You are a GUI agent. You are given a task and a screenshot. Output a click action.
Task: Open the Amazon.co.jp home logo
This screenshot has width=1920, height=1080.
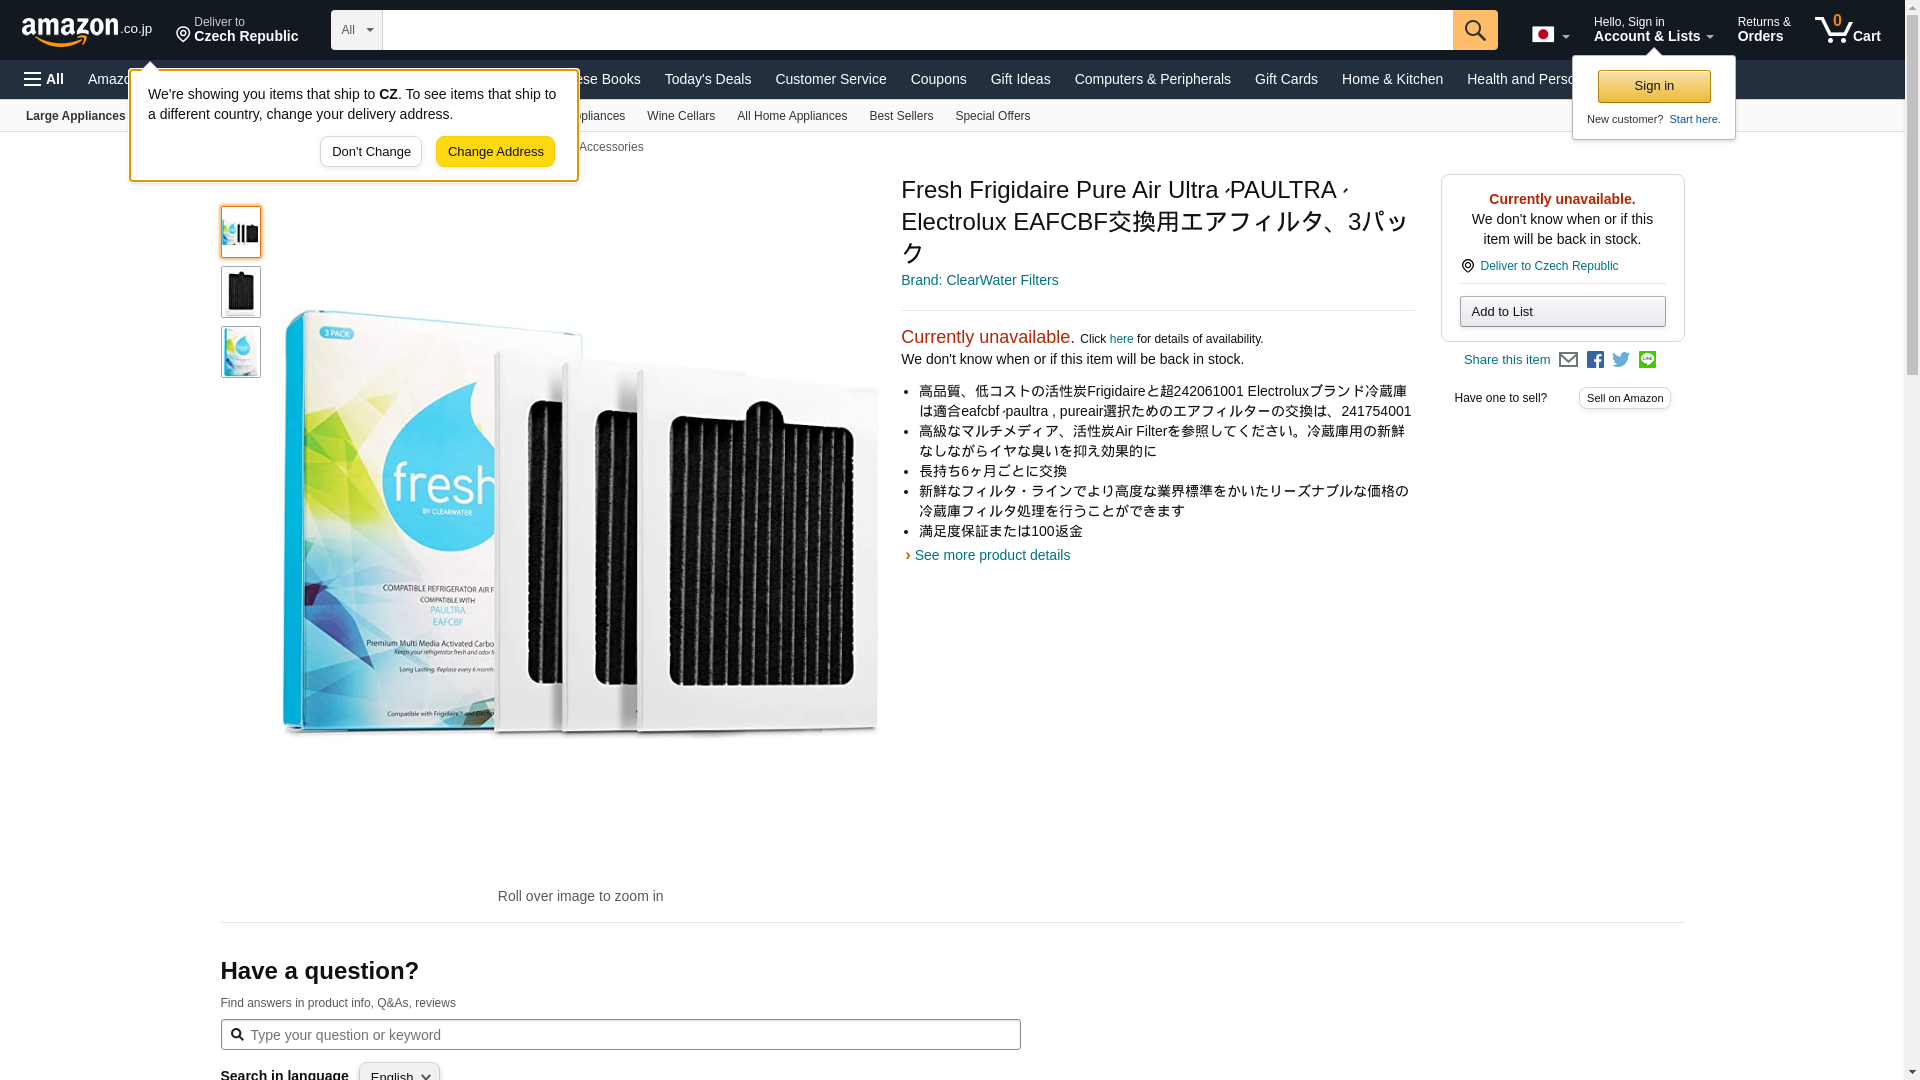[x=87, y=31]
